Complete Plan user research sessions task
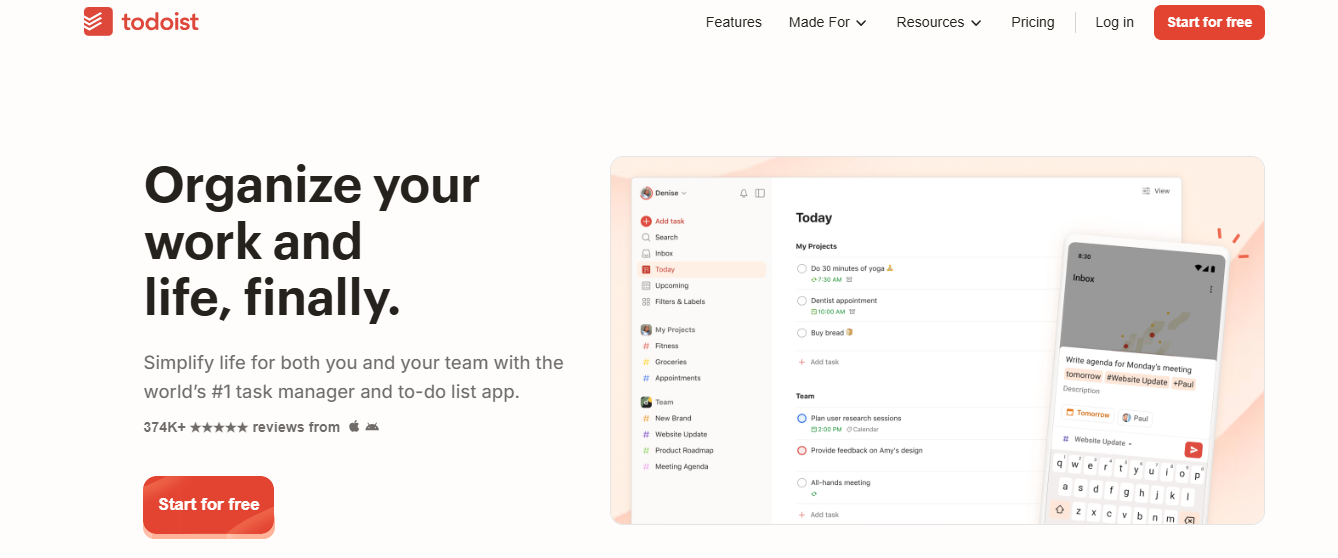This screenshot has height=558, width=1338. tap(802, 418)
